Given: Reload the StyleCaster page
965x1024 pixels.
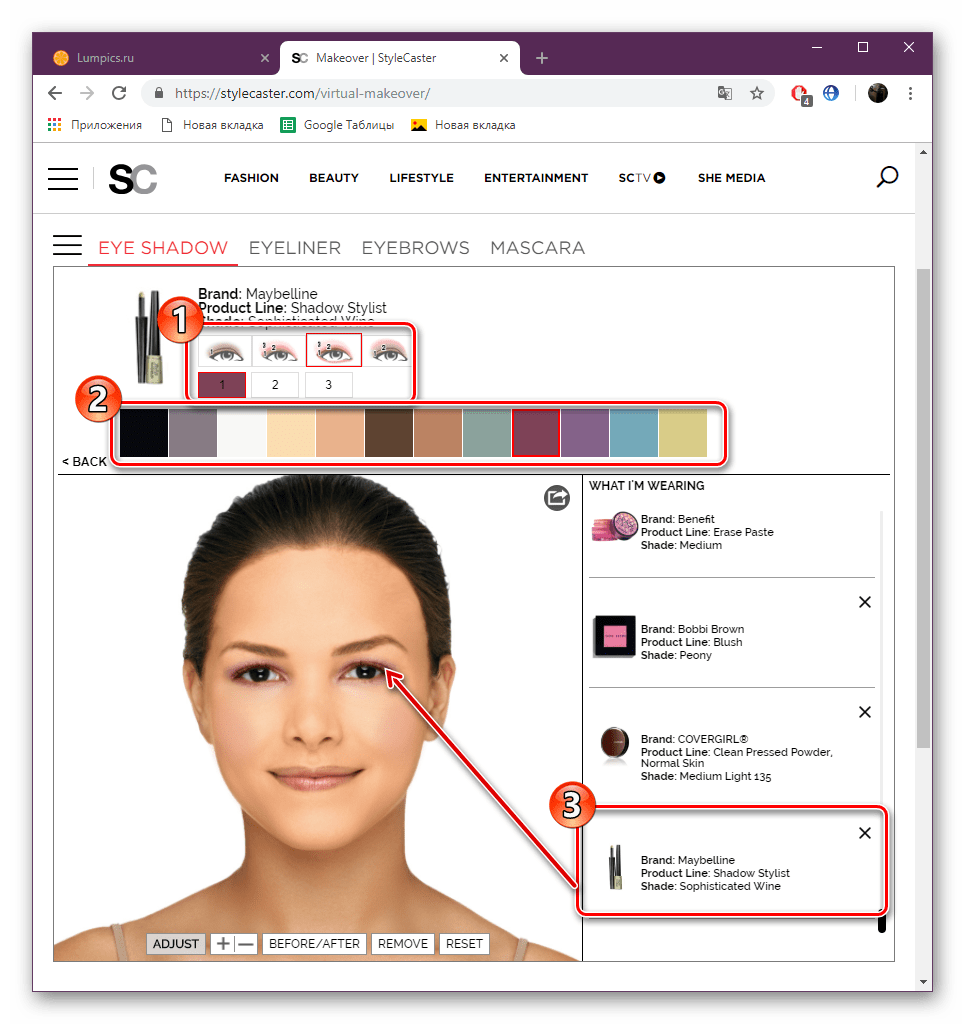Looking at the screenshot, I should pos(119,93).
